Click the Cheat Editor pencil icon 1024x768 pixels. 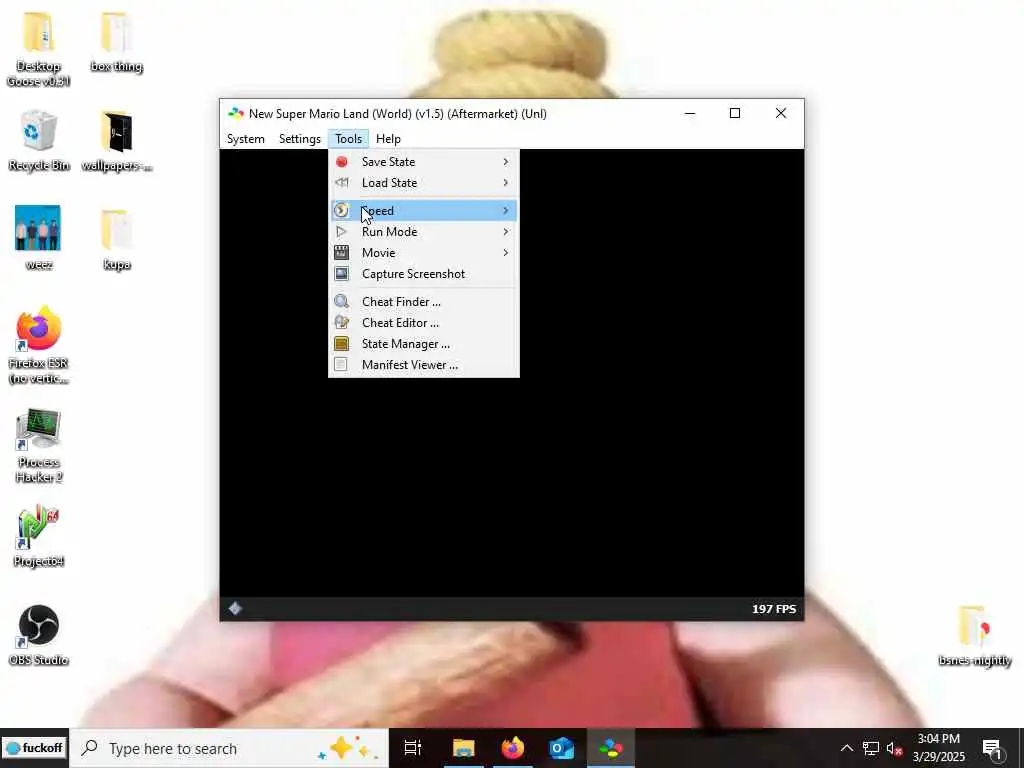(x=342, y=323)
